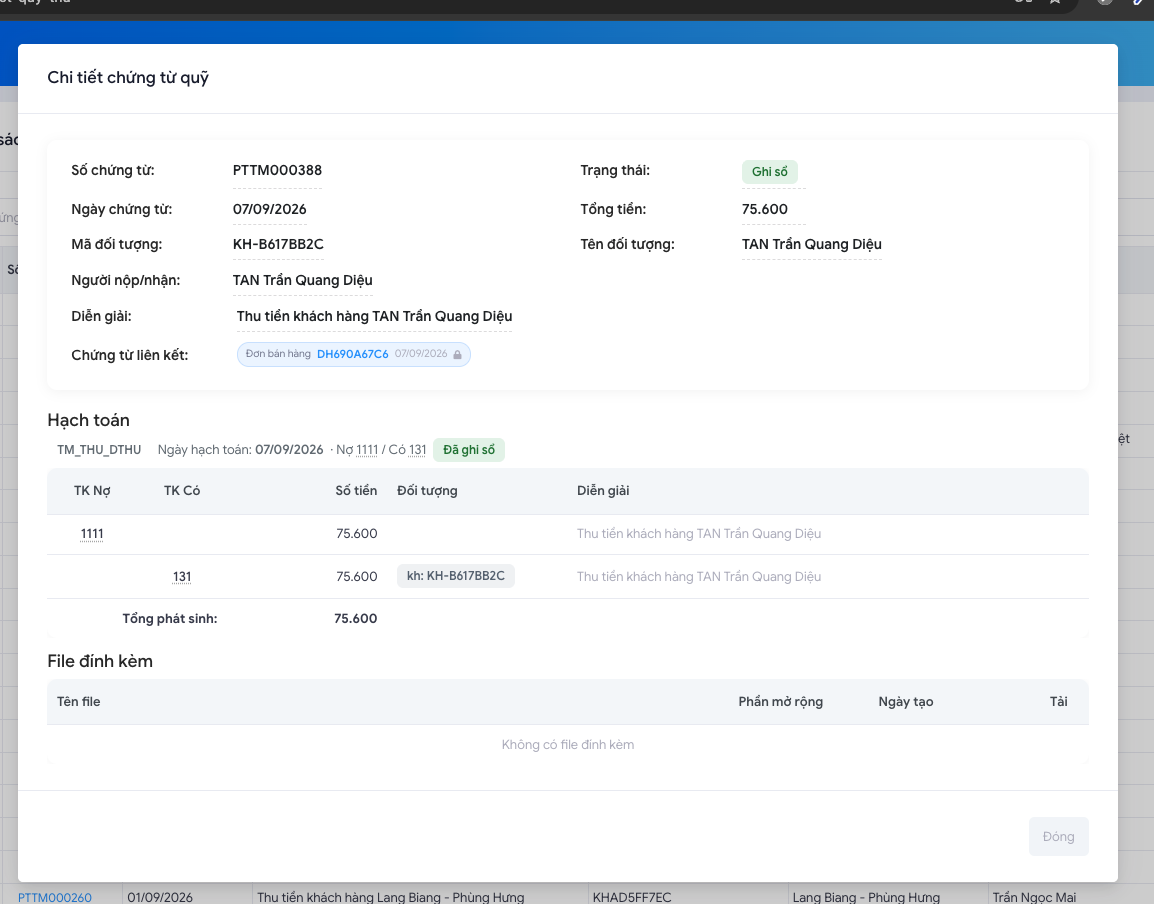The height and width of the screenshot is (904, 1154).
Task: Click the Ghi sổ status badge
Action: [769, 172]
